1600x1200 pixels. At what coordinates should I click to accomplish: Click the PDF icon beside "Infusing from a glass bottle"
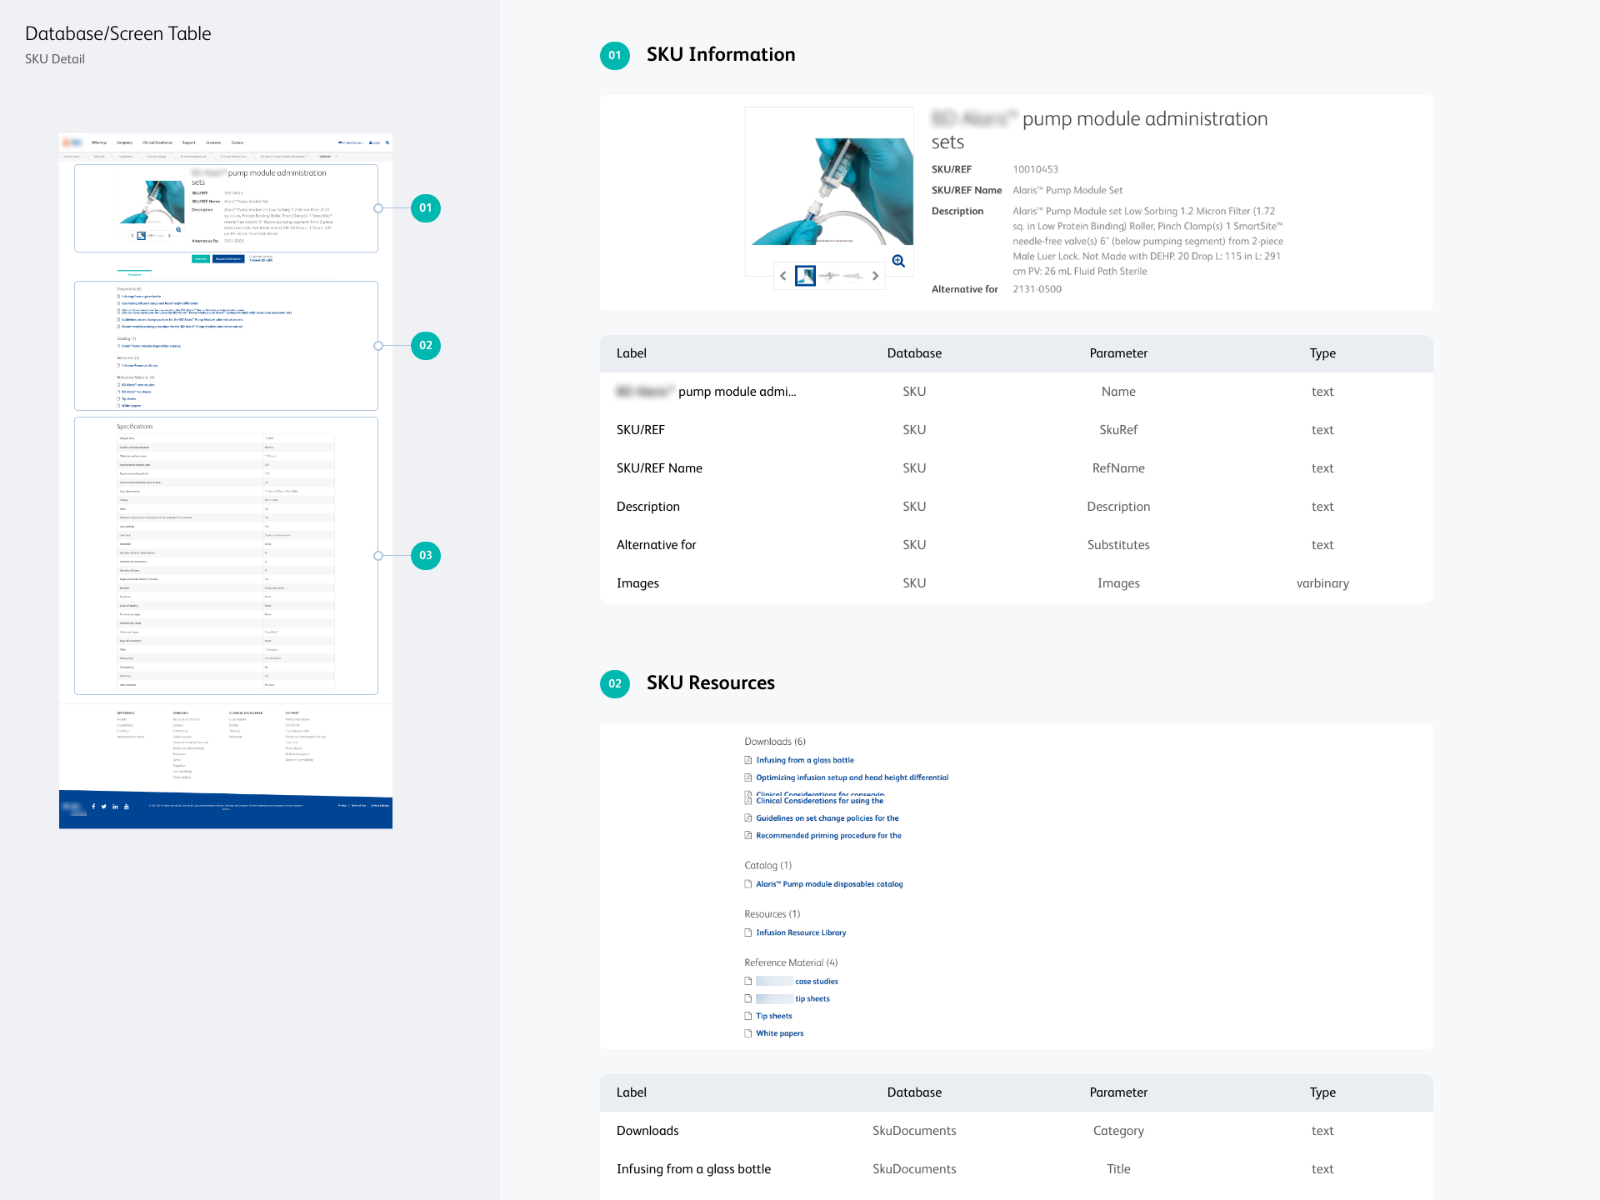click(748, 760)
